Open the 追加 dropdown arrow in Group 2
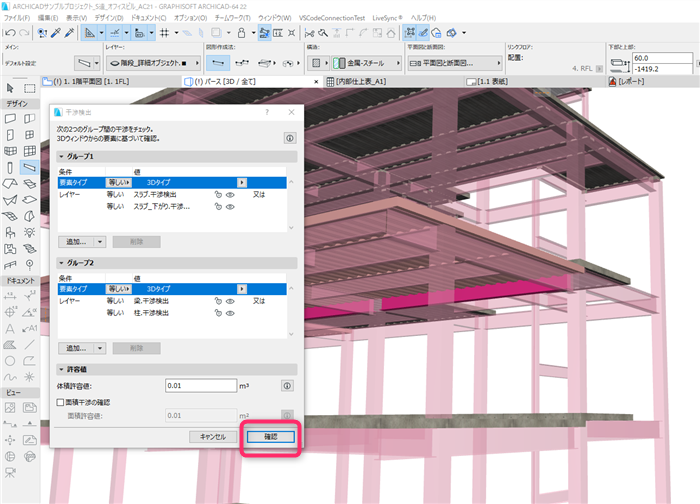This screenshot has height=504, width=700. (x=100, y=348)
